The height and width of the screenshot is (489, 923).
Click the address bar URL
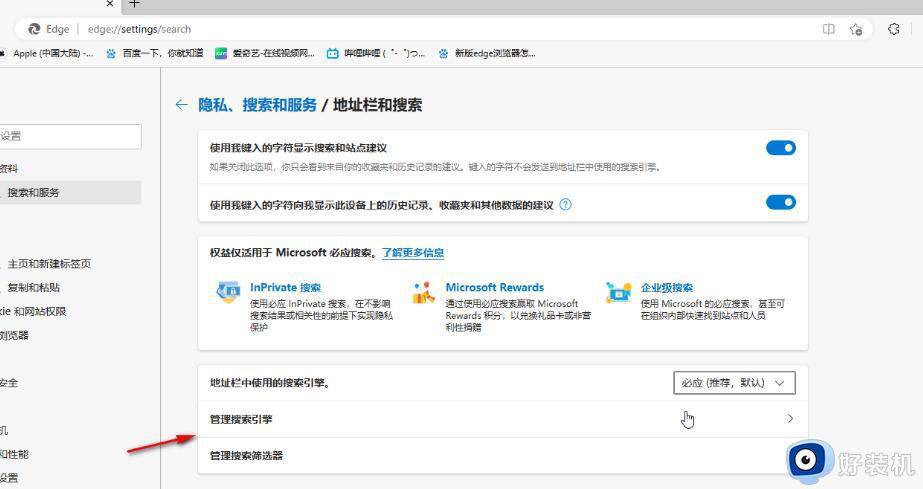140,29
